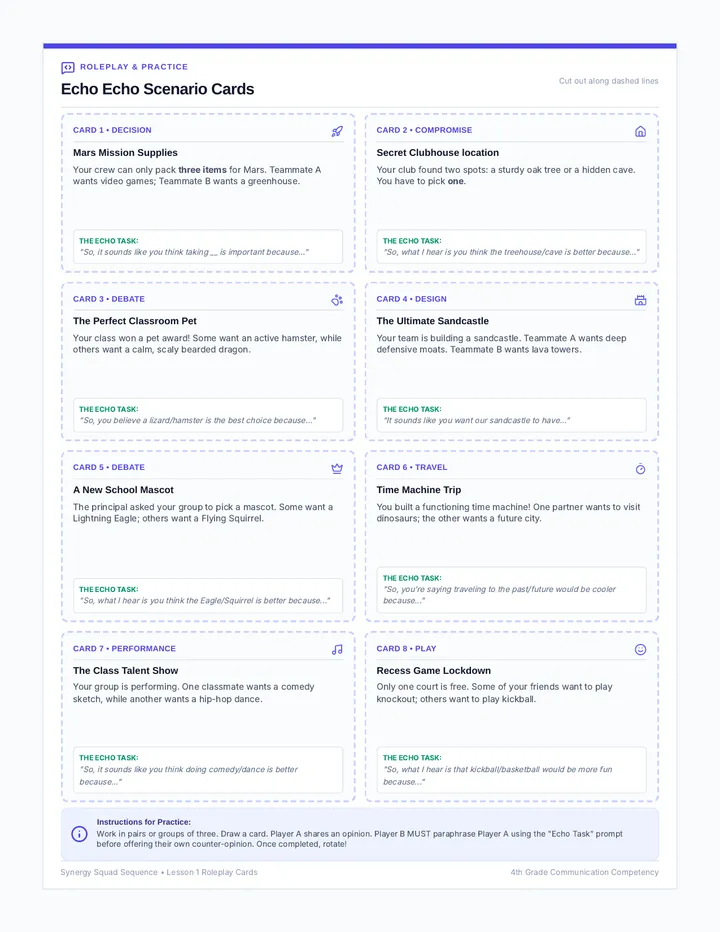Click the Echo Task box on Card 2
The width and height of the screenshot is (720, 932).
(511, 247)
